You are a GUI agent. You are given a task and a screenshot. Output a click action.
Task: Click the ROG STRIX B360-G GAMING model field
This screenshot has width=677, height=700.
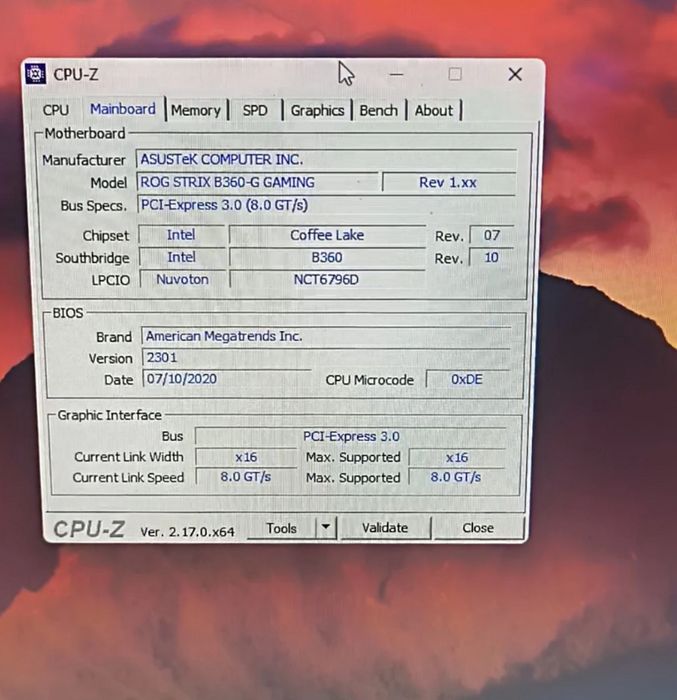tap(258, 182)
